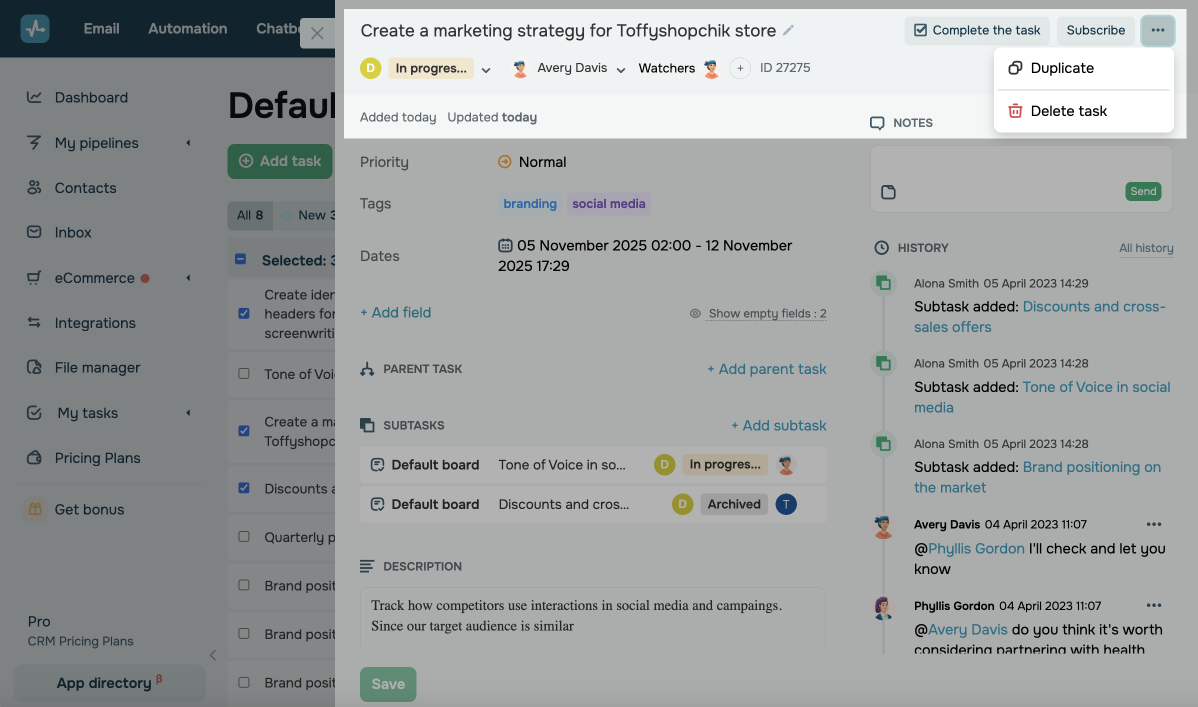
Task: Choose Delete task from the menu
Action: (1068, 111)
